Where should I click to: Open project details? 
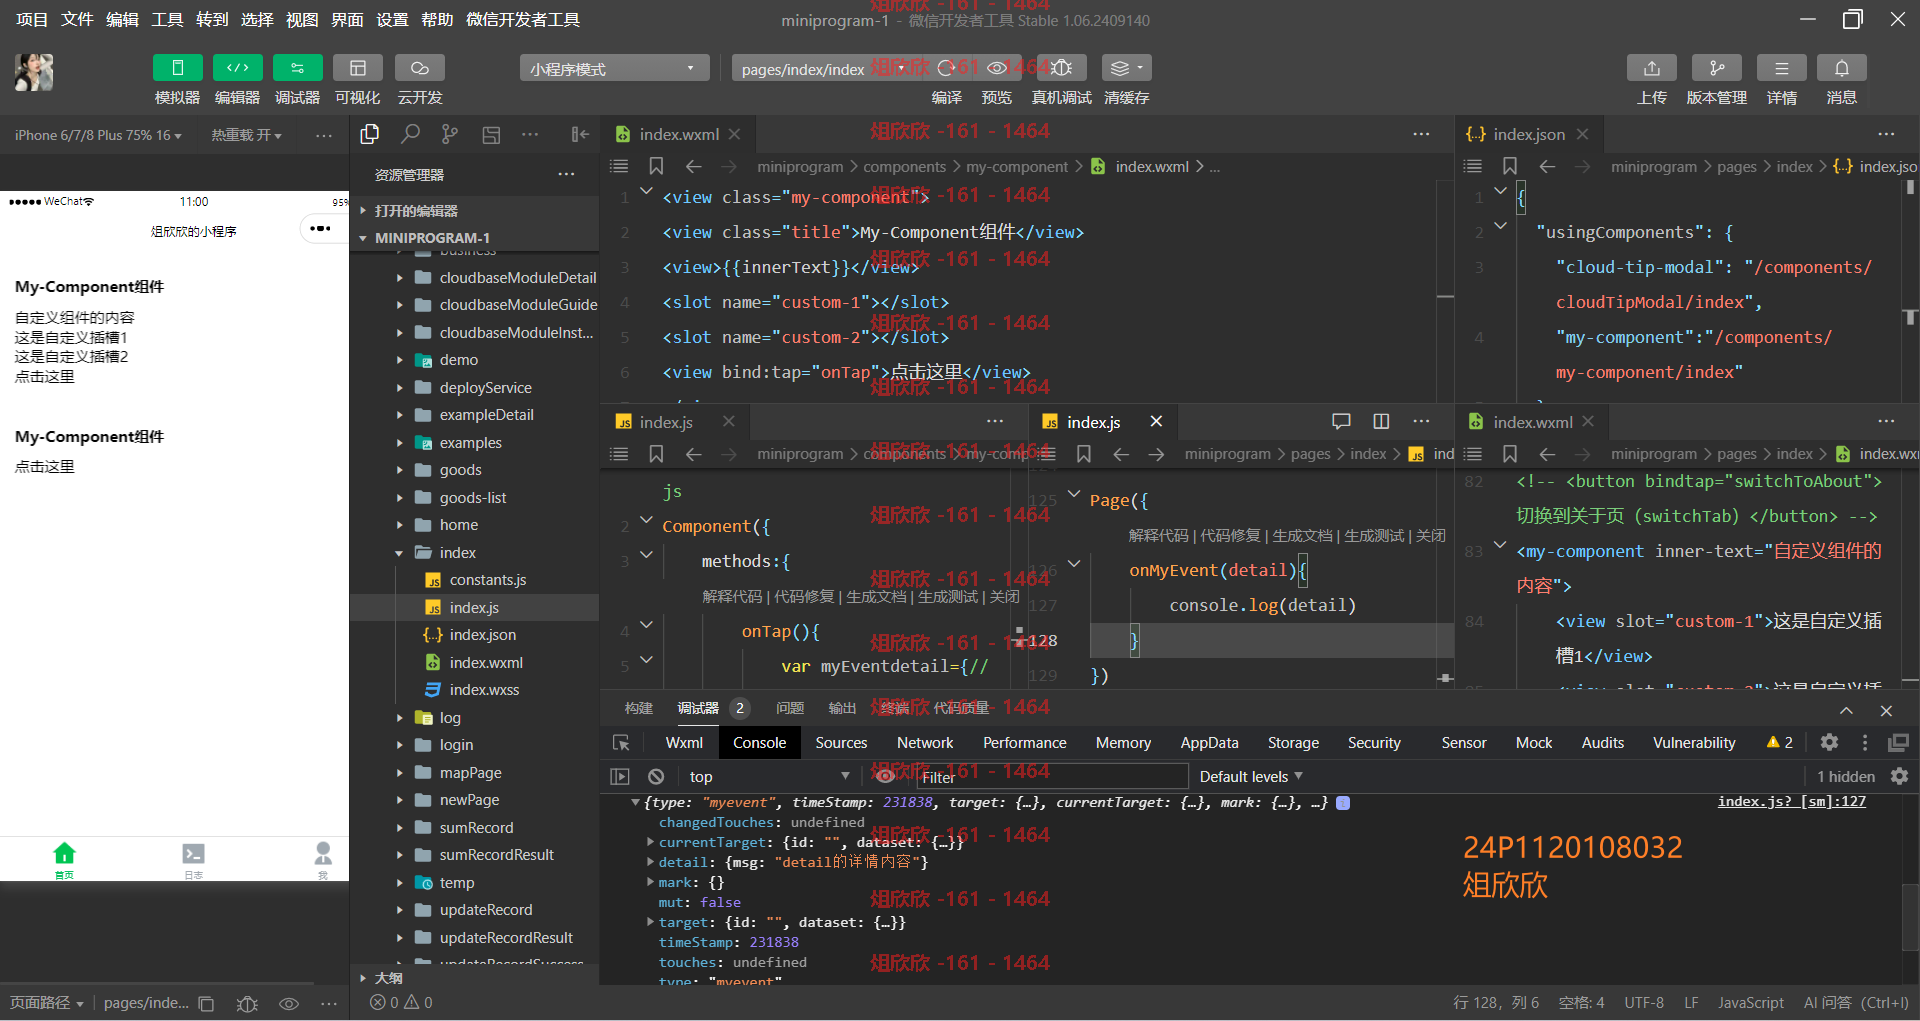pyautogui.click(x=1781, y=68)
